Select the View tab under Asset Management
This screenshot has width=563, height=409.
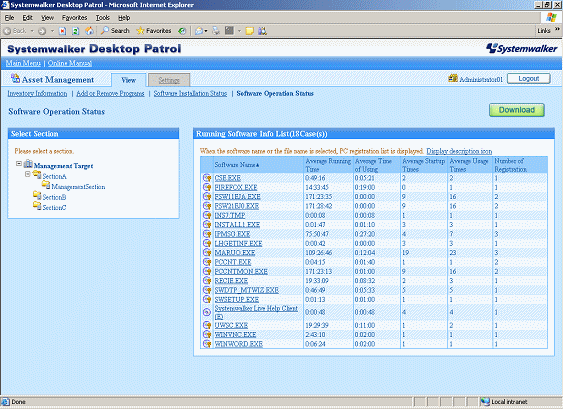coord(129,80)
